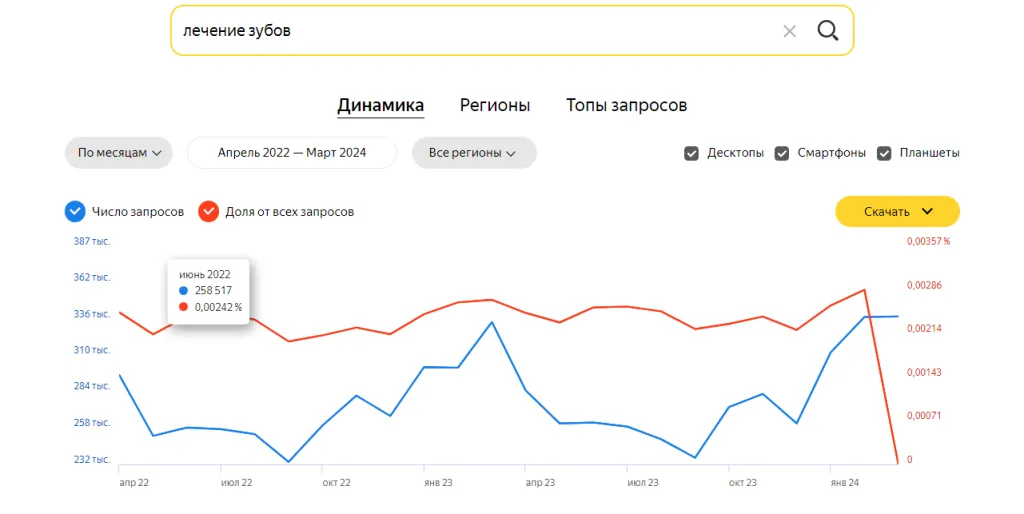Toggle the Смартфоны checkbox

(782, 153)
